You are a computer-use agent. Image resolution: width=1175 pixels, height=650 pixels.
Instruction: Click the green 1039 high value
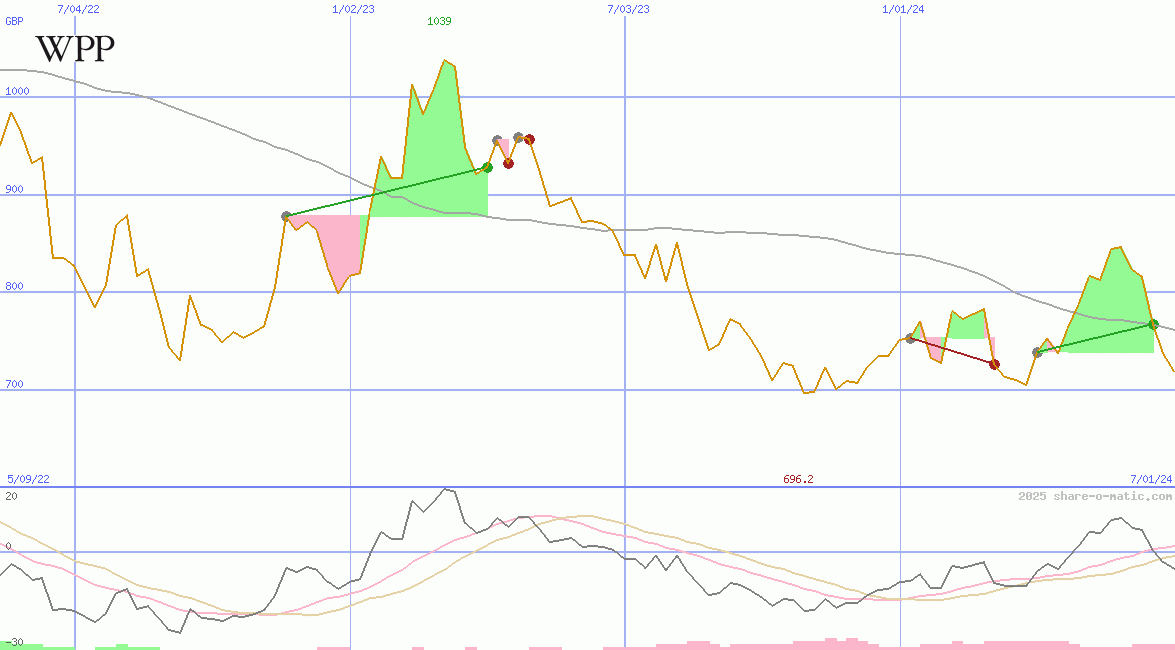pyautogui.click(x=439, y=21)
